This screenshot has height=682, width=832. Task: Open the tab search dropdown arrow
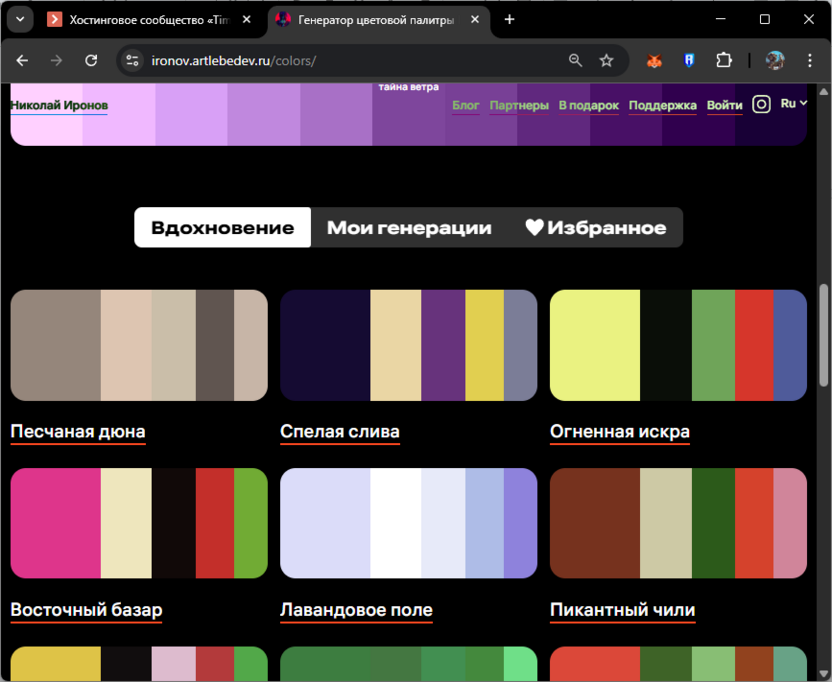(x=19, y=19)
